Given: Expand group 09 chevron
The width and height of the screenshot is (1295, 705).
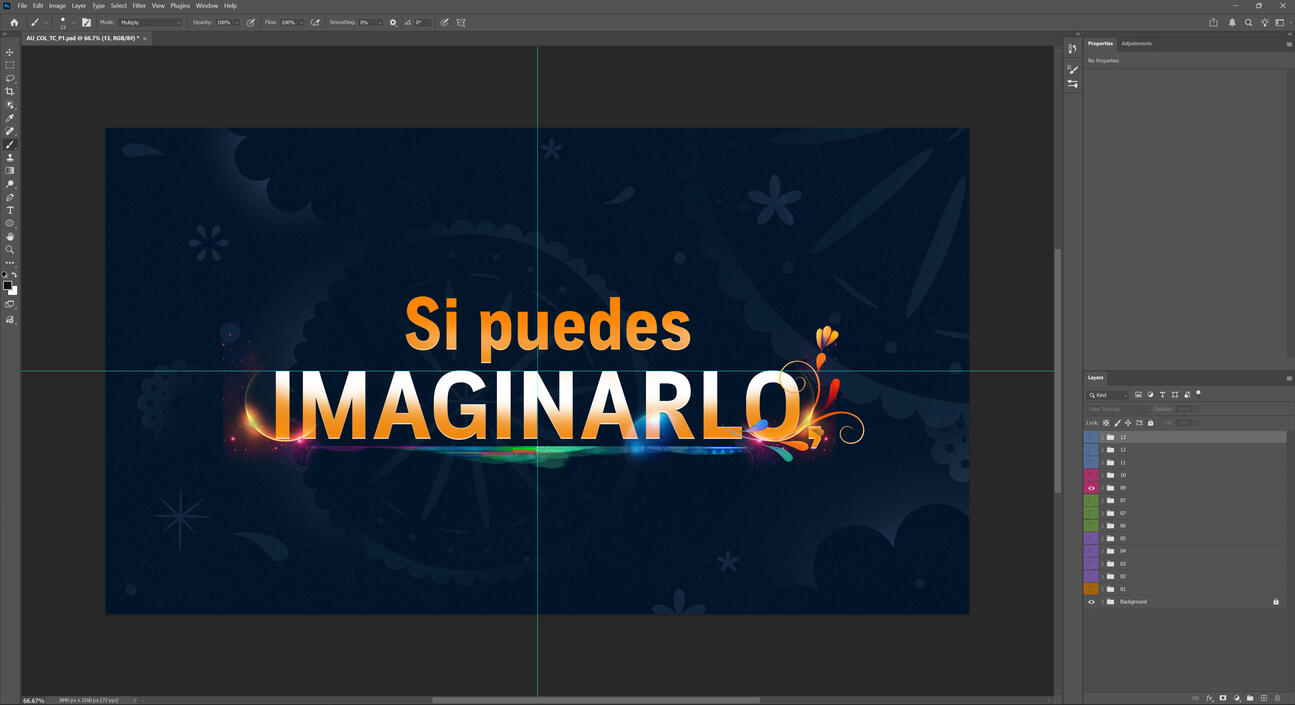Looking at the screenshot, I should pos(1102,488).
